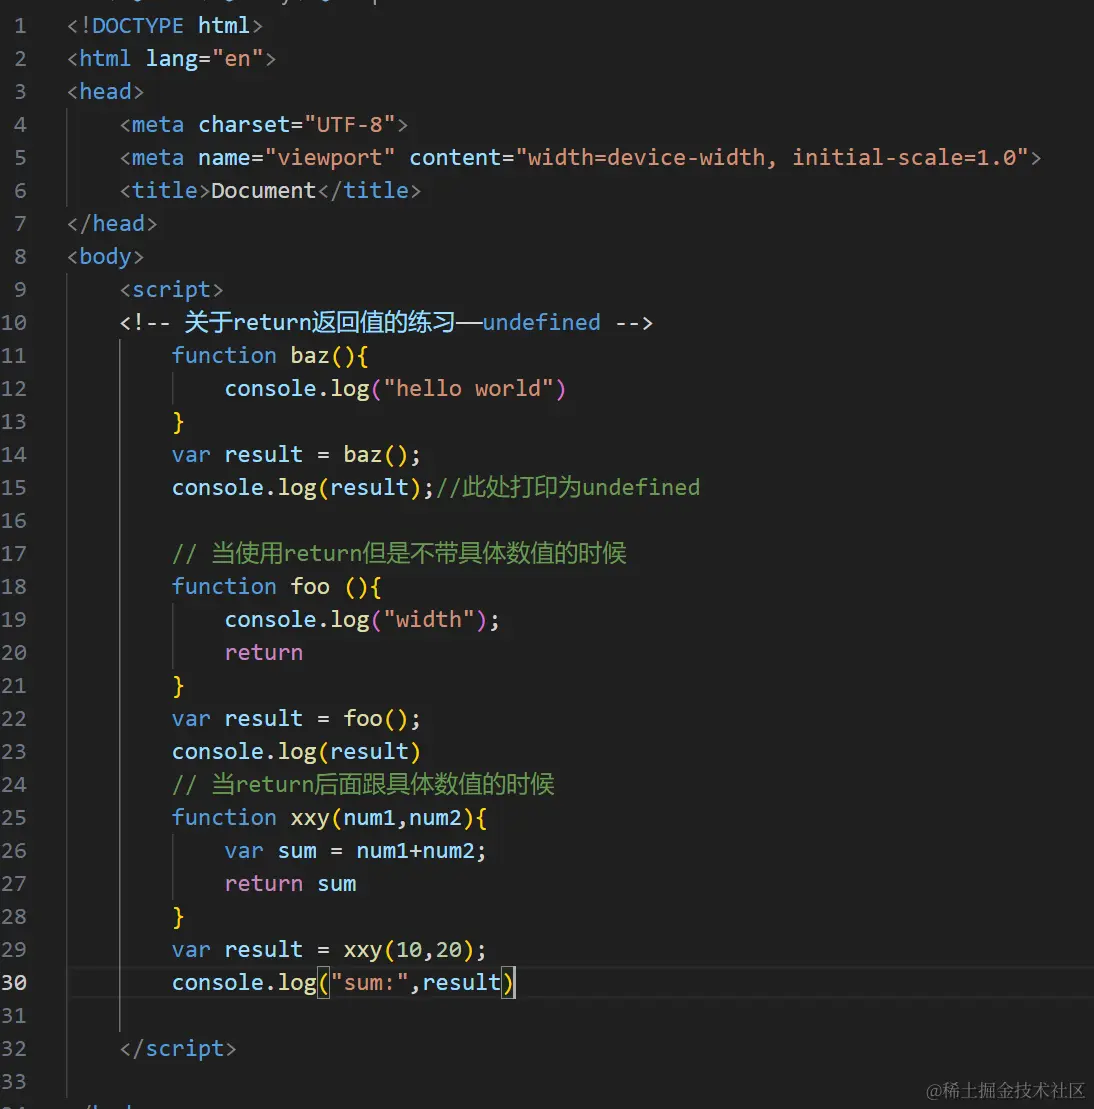Click line number 10 in the gutter
The width and height of the screenshot is (1094, 1109).
click(13, 323)
